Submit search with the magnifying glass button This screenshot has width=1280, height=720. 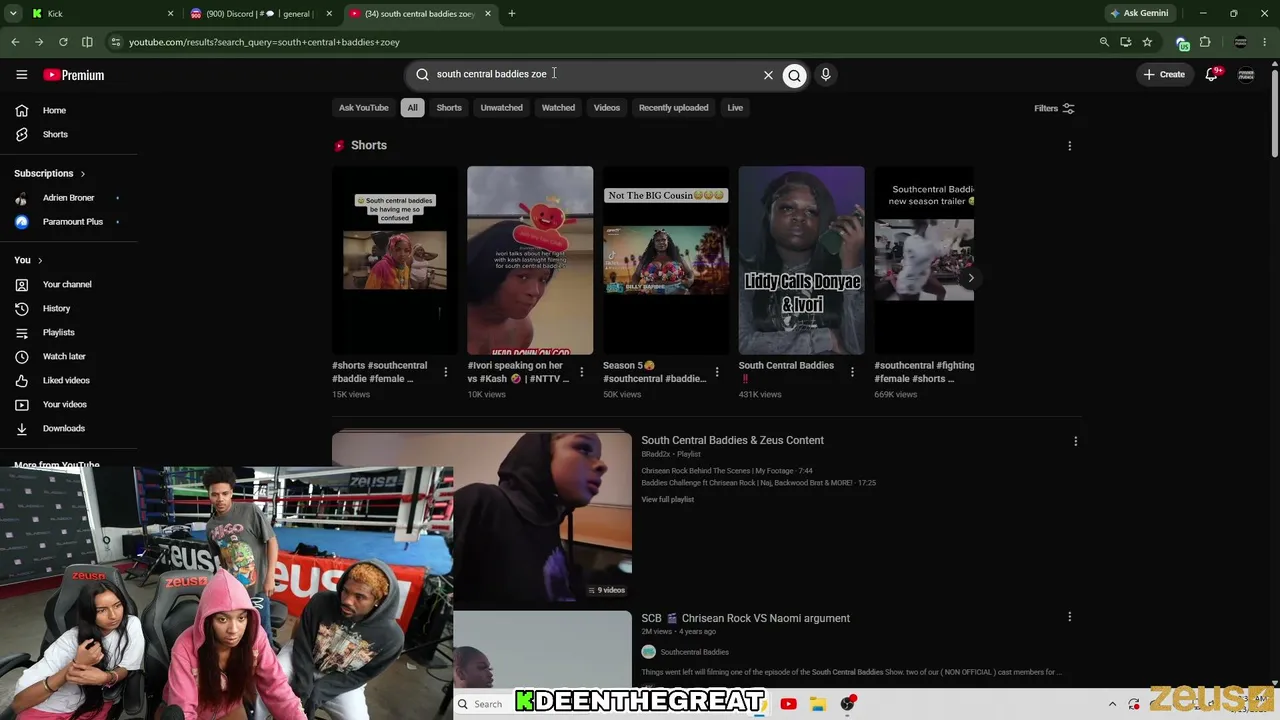click(794, 75)
